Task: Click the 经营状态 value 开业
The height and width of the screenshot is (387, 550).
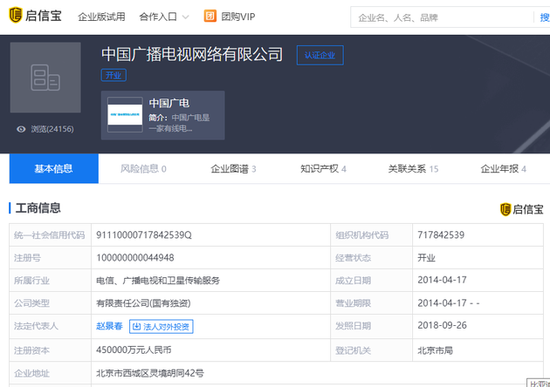Action: 426,258
